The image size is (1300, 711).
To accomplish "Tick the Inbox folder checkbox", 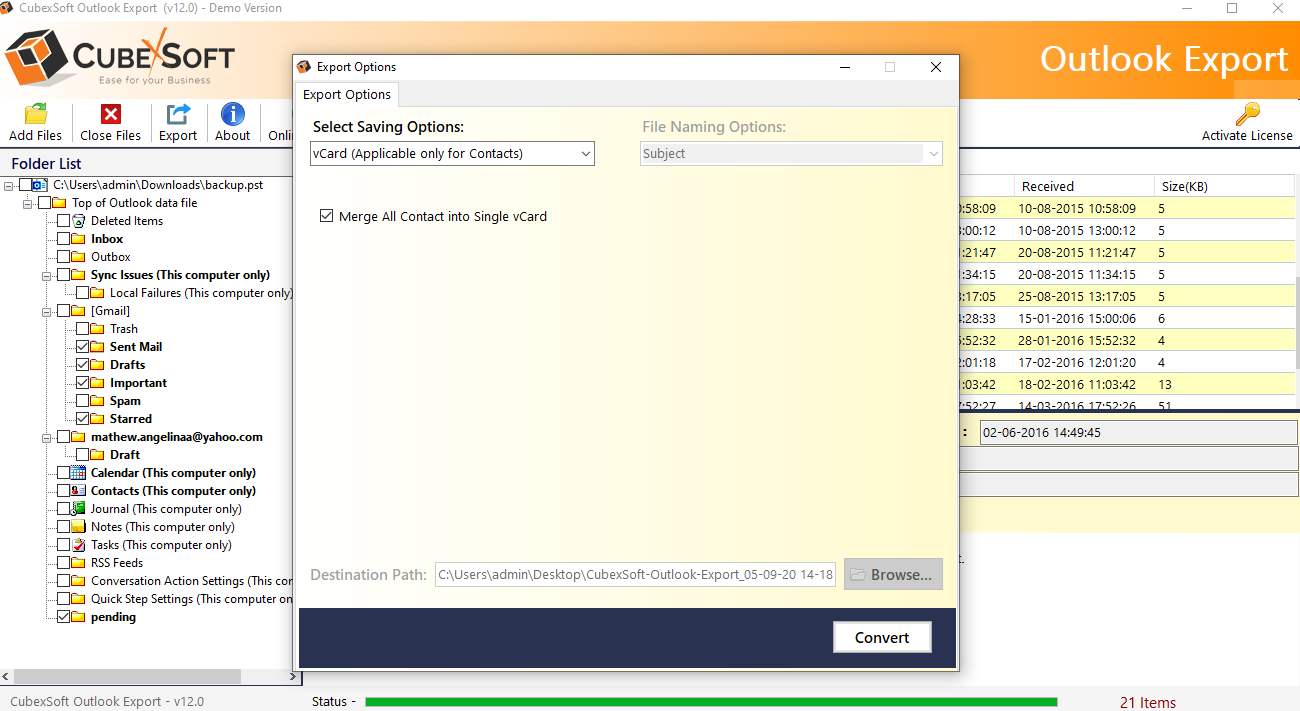I will [x=64, y=239].
